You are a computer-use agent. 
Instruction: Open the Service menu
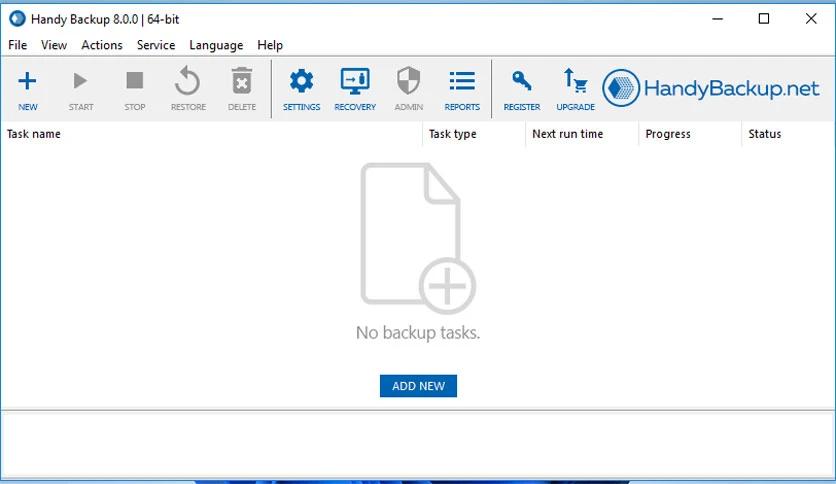coord(156,45)
